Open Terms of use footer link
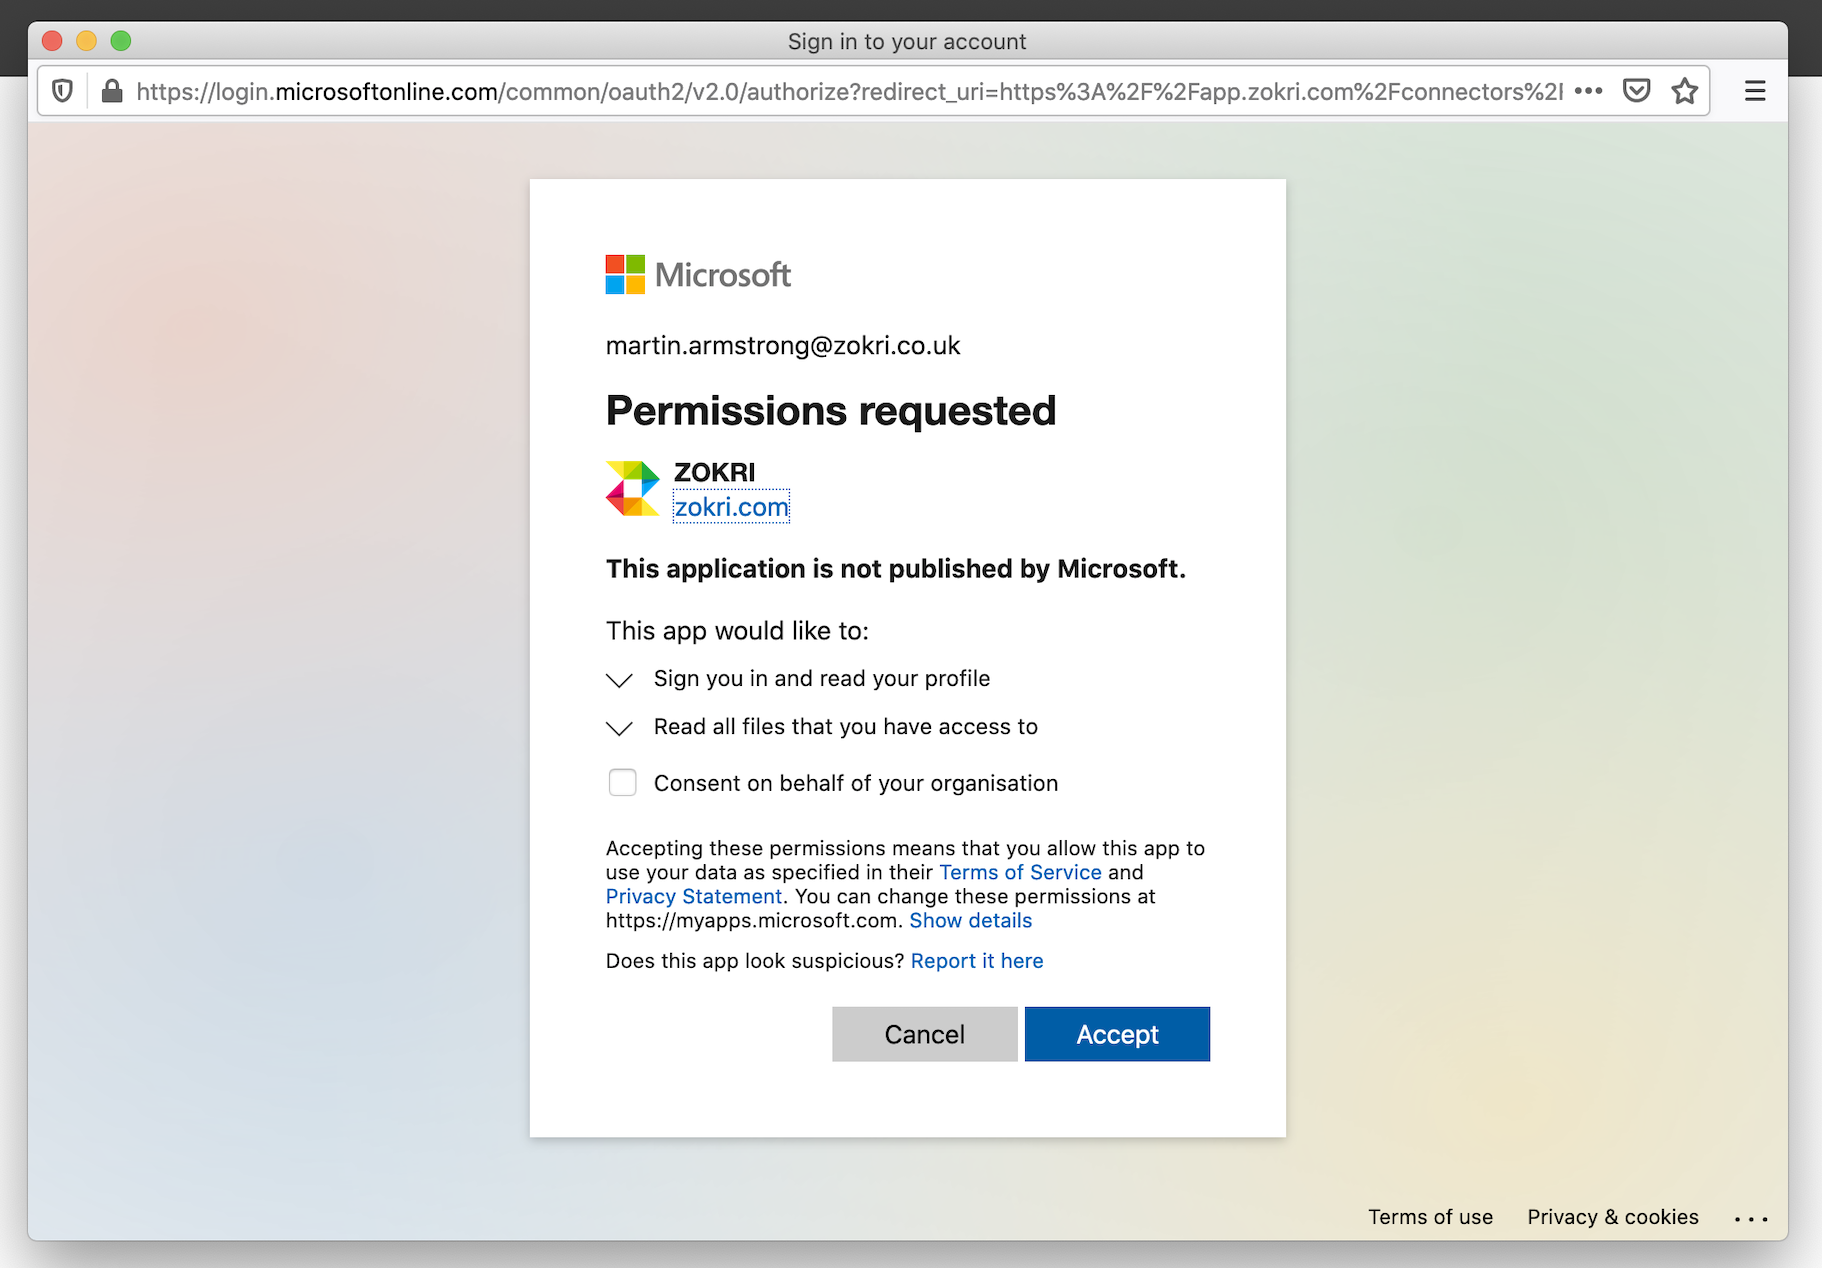 (1430, 1217)
